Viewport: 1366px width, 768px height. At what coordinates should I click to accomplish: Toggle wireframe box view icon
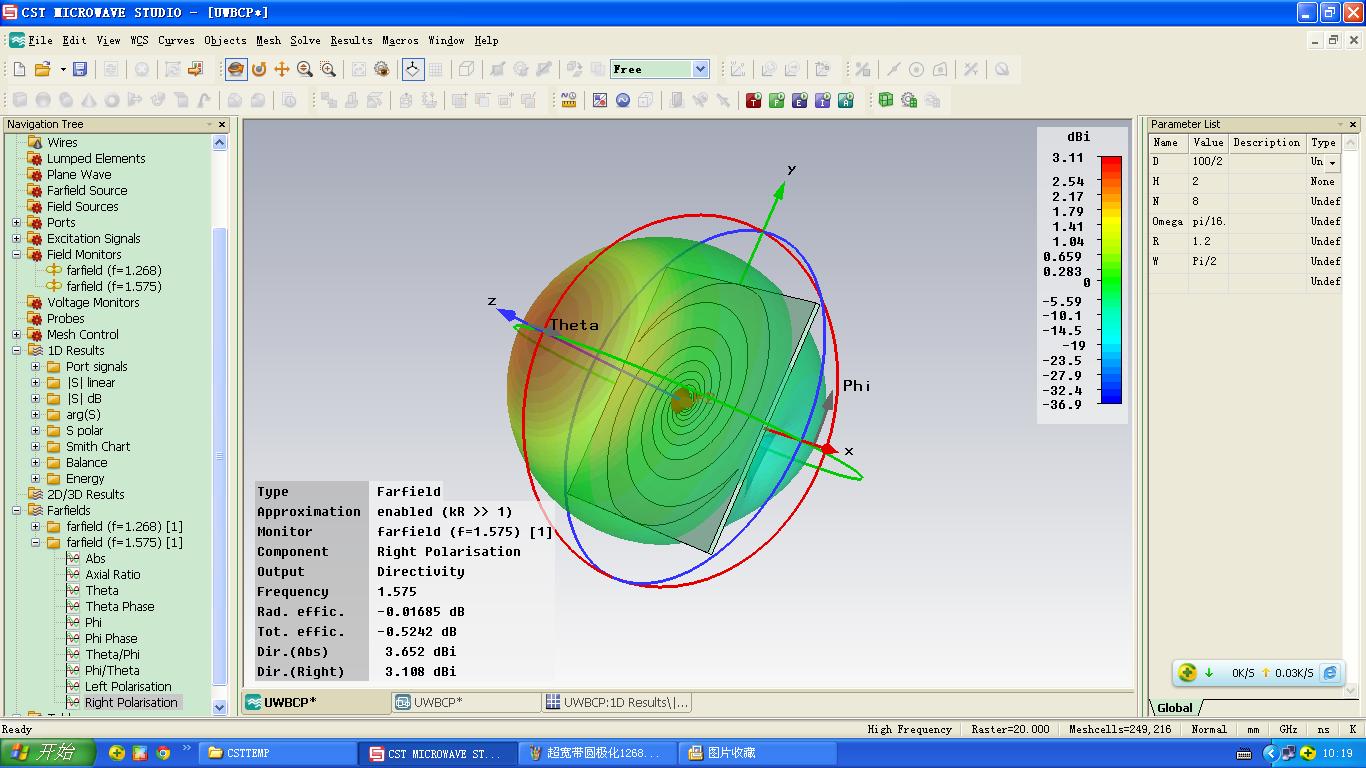coord(466,69)
